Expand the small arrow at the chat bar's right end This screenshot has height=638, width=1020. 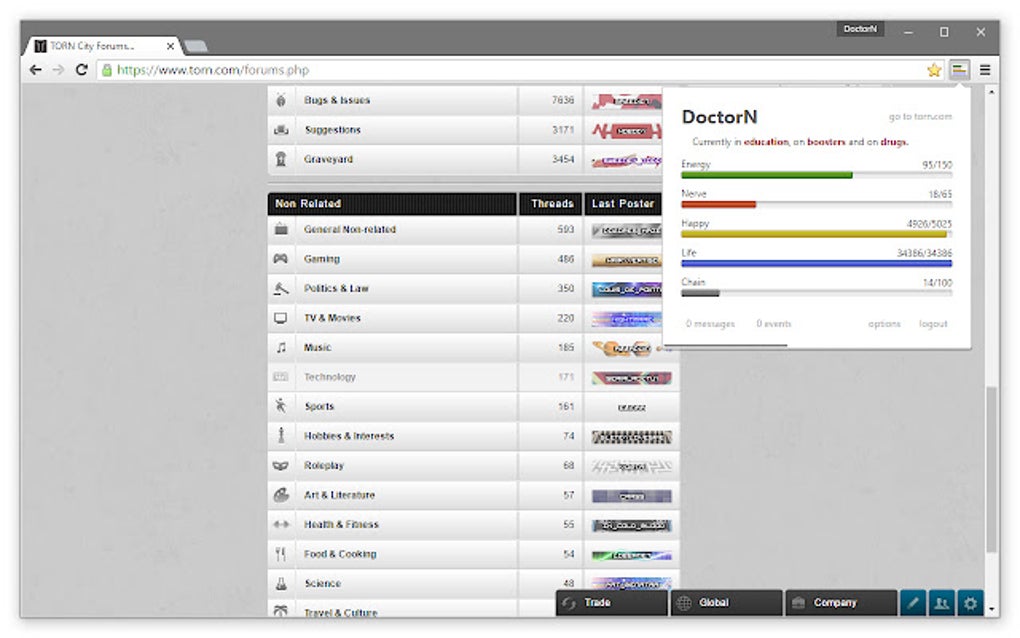(x=992, y=610)
